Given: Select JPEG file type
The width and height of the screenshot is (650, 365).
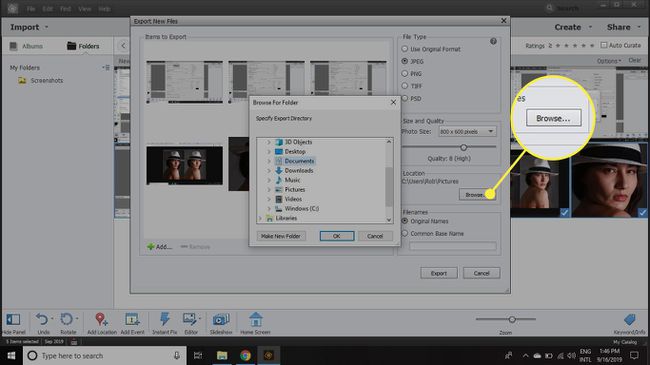Looking at the screenshot, I should coord(405,61).
